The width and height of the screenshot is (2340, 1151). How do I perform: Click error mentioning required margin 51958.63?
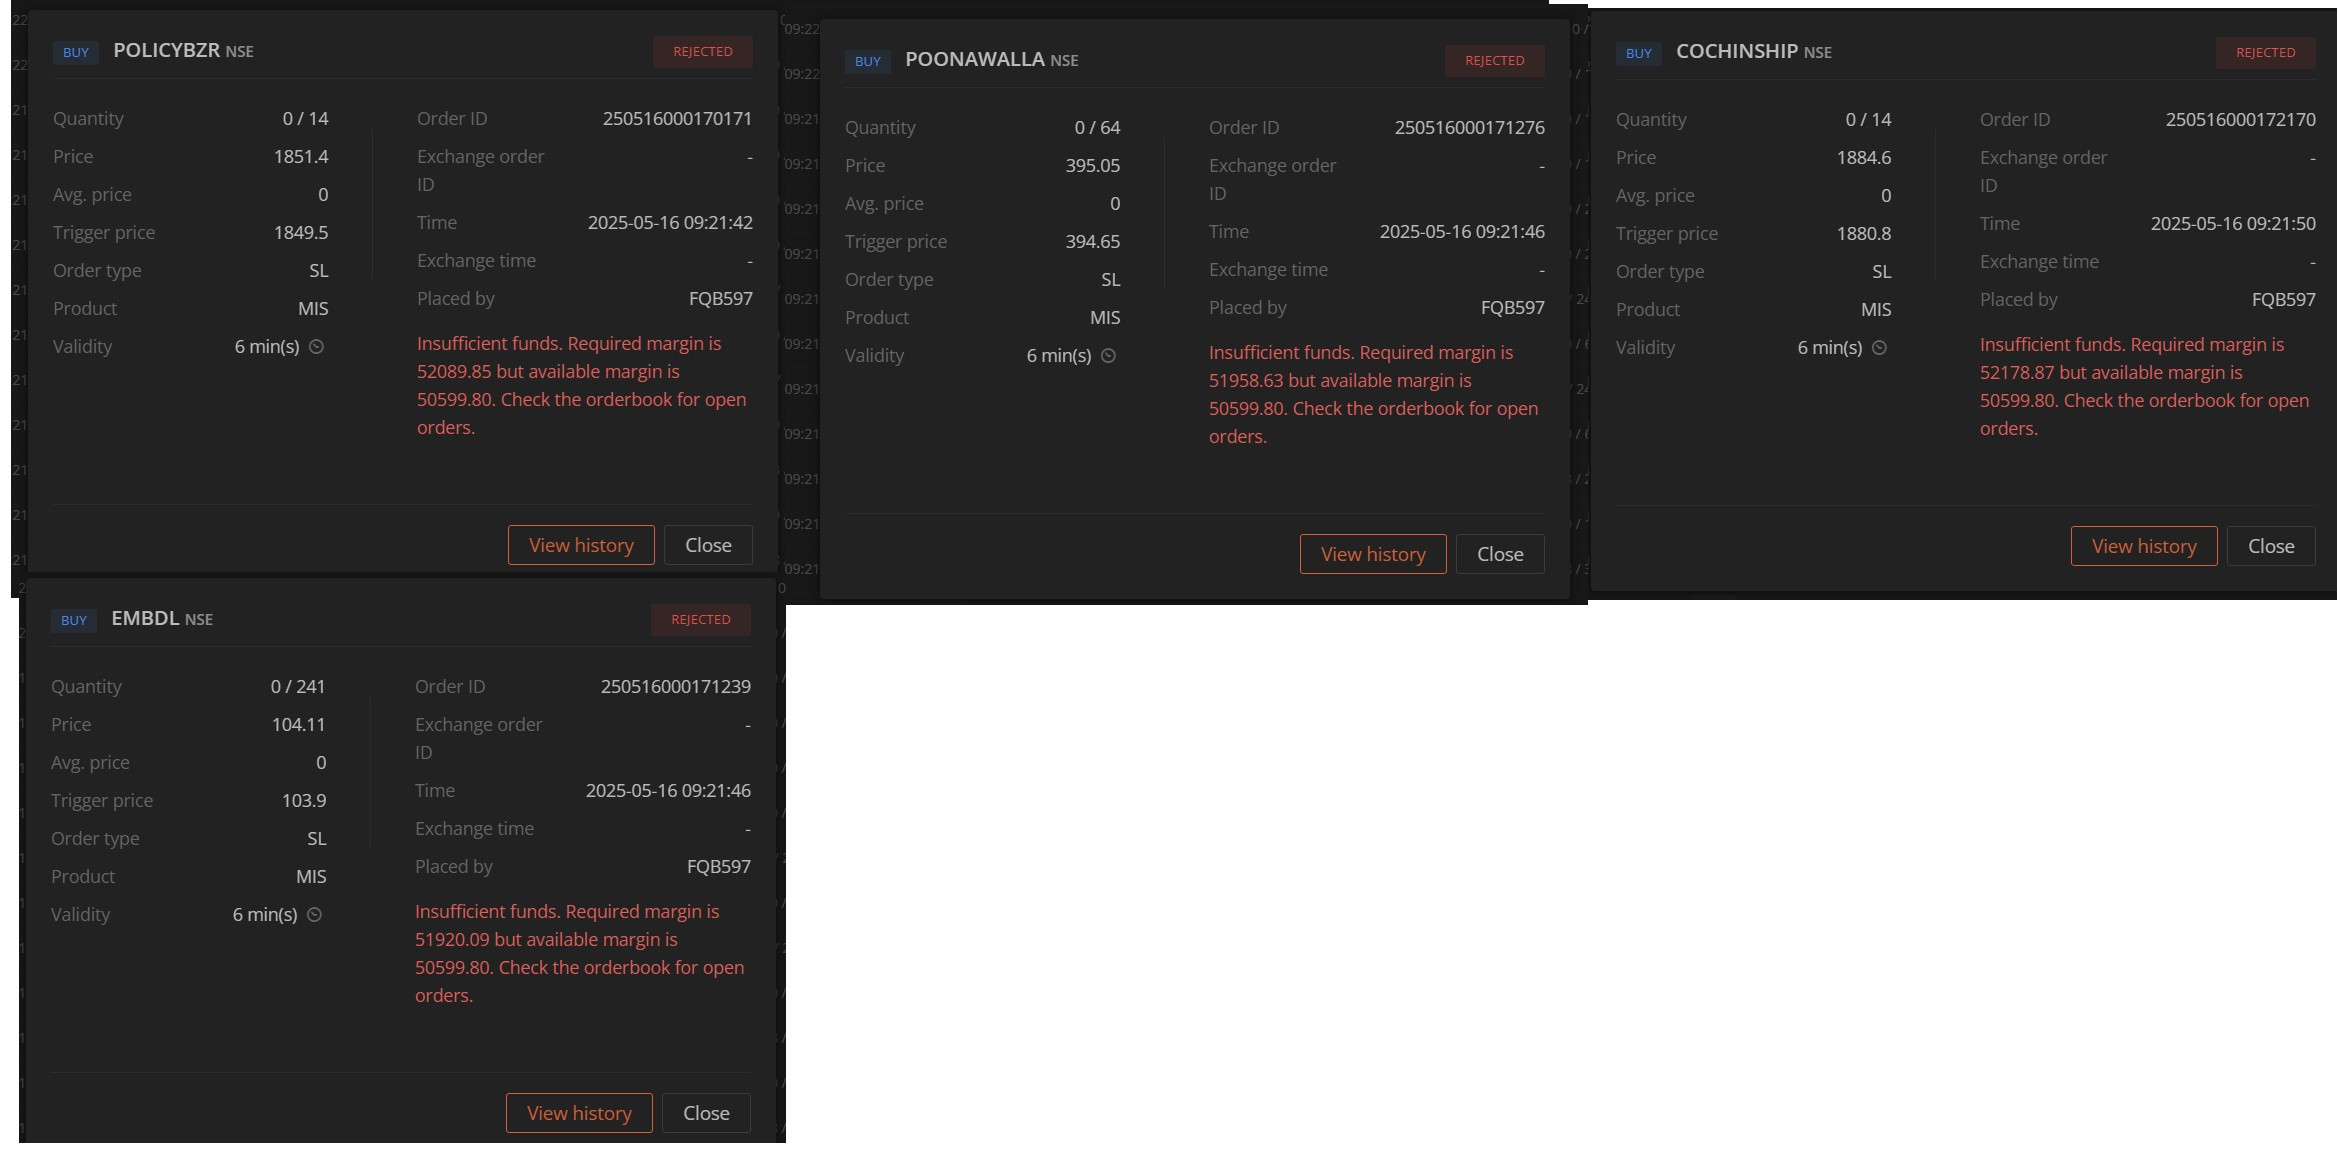click(1374, 395)
